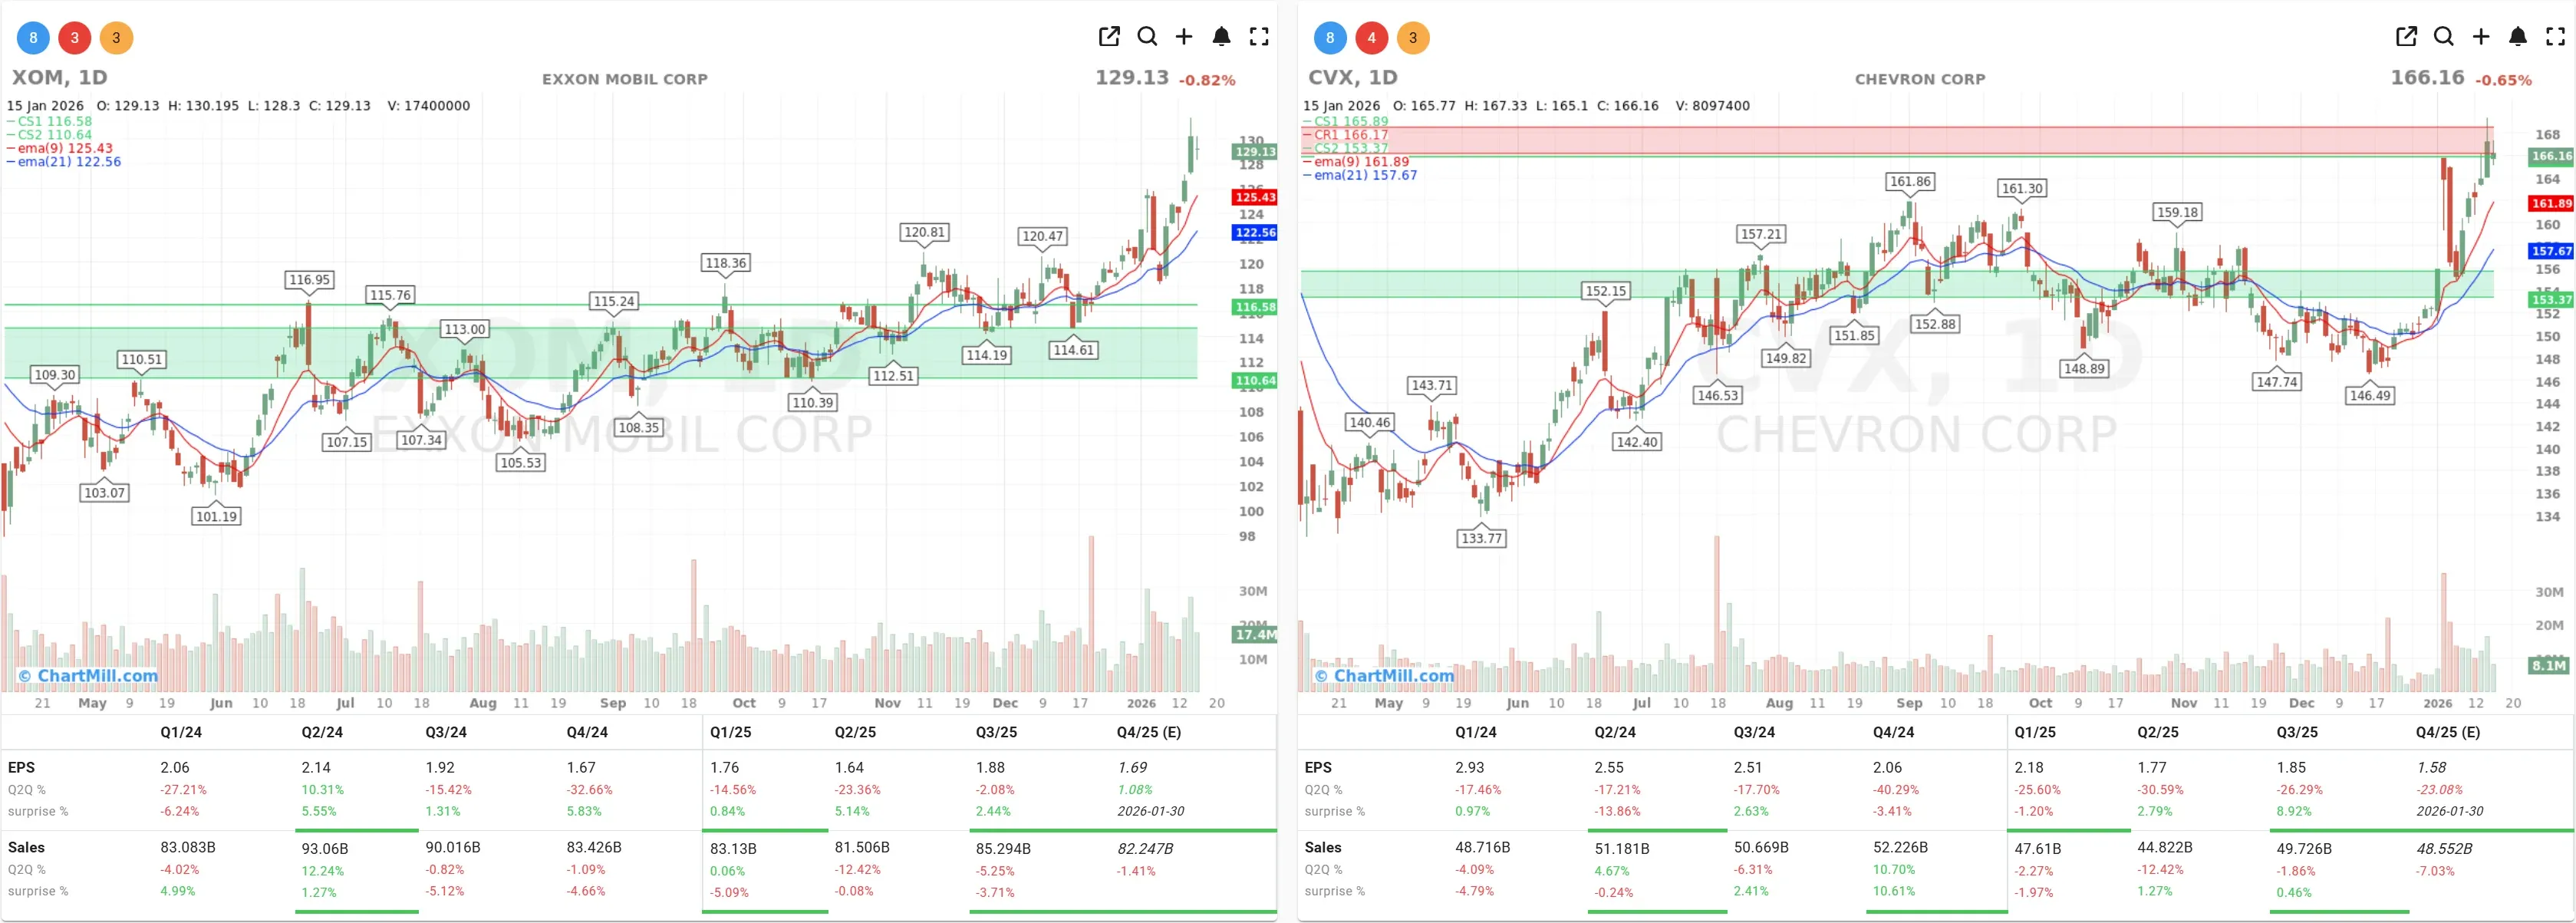The width and height of the screenshot is (2576, 923).
Task: Open the ChartMill.com link under CVX chart
Action: click(x=1383, y=675)
